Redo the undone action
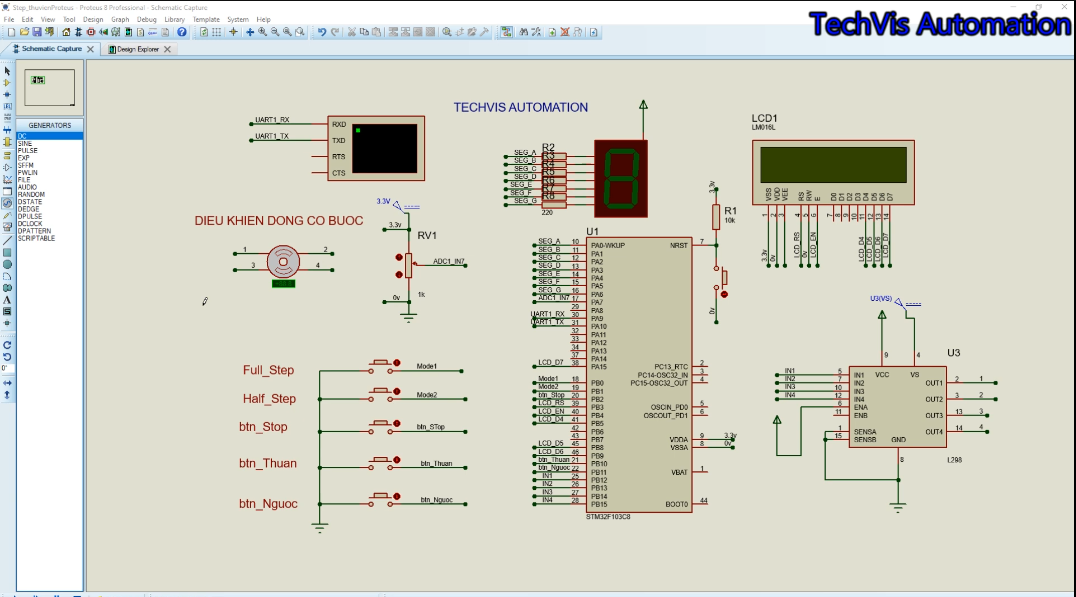1076x597 pixels. click(x=335, y=32)
